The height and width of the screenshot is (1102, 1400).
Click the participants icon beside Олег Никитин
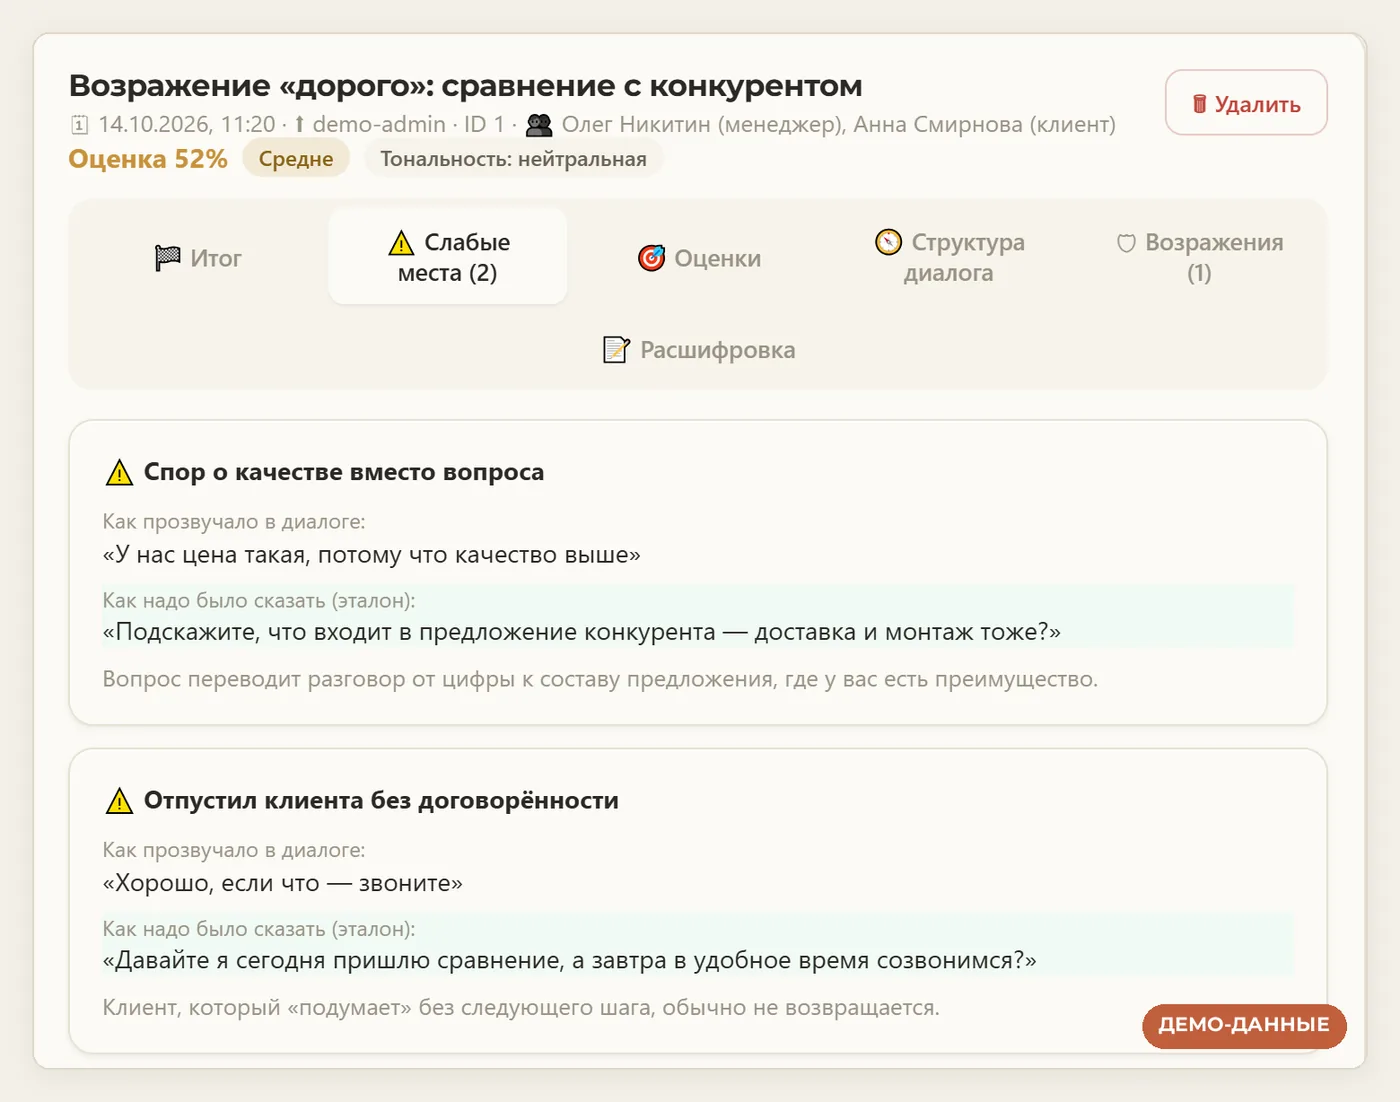pos(539,125)
